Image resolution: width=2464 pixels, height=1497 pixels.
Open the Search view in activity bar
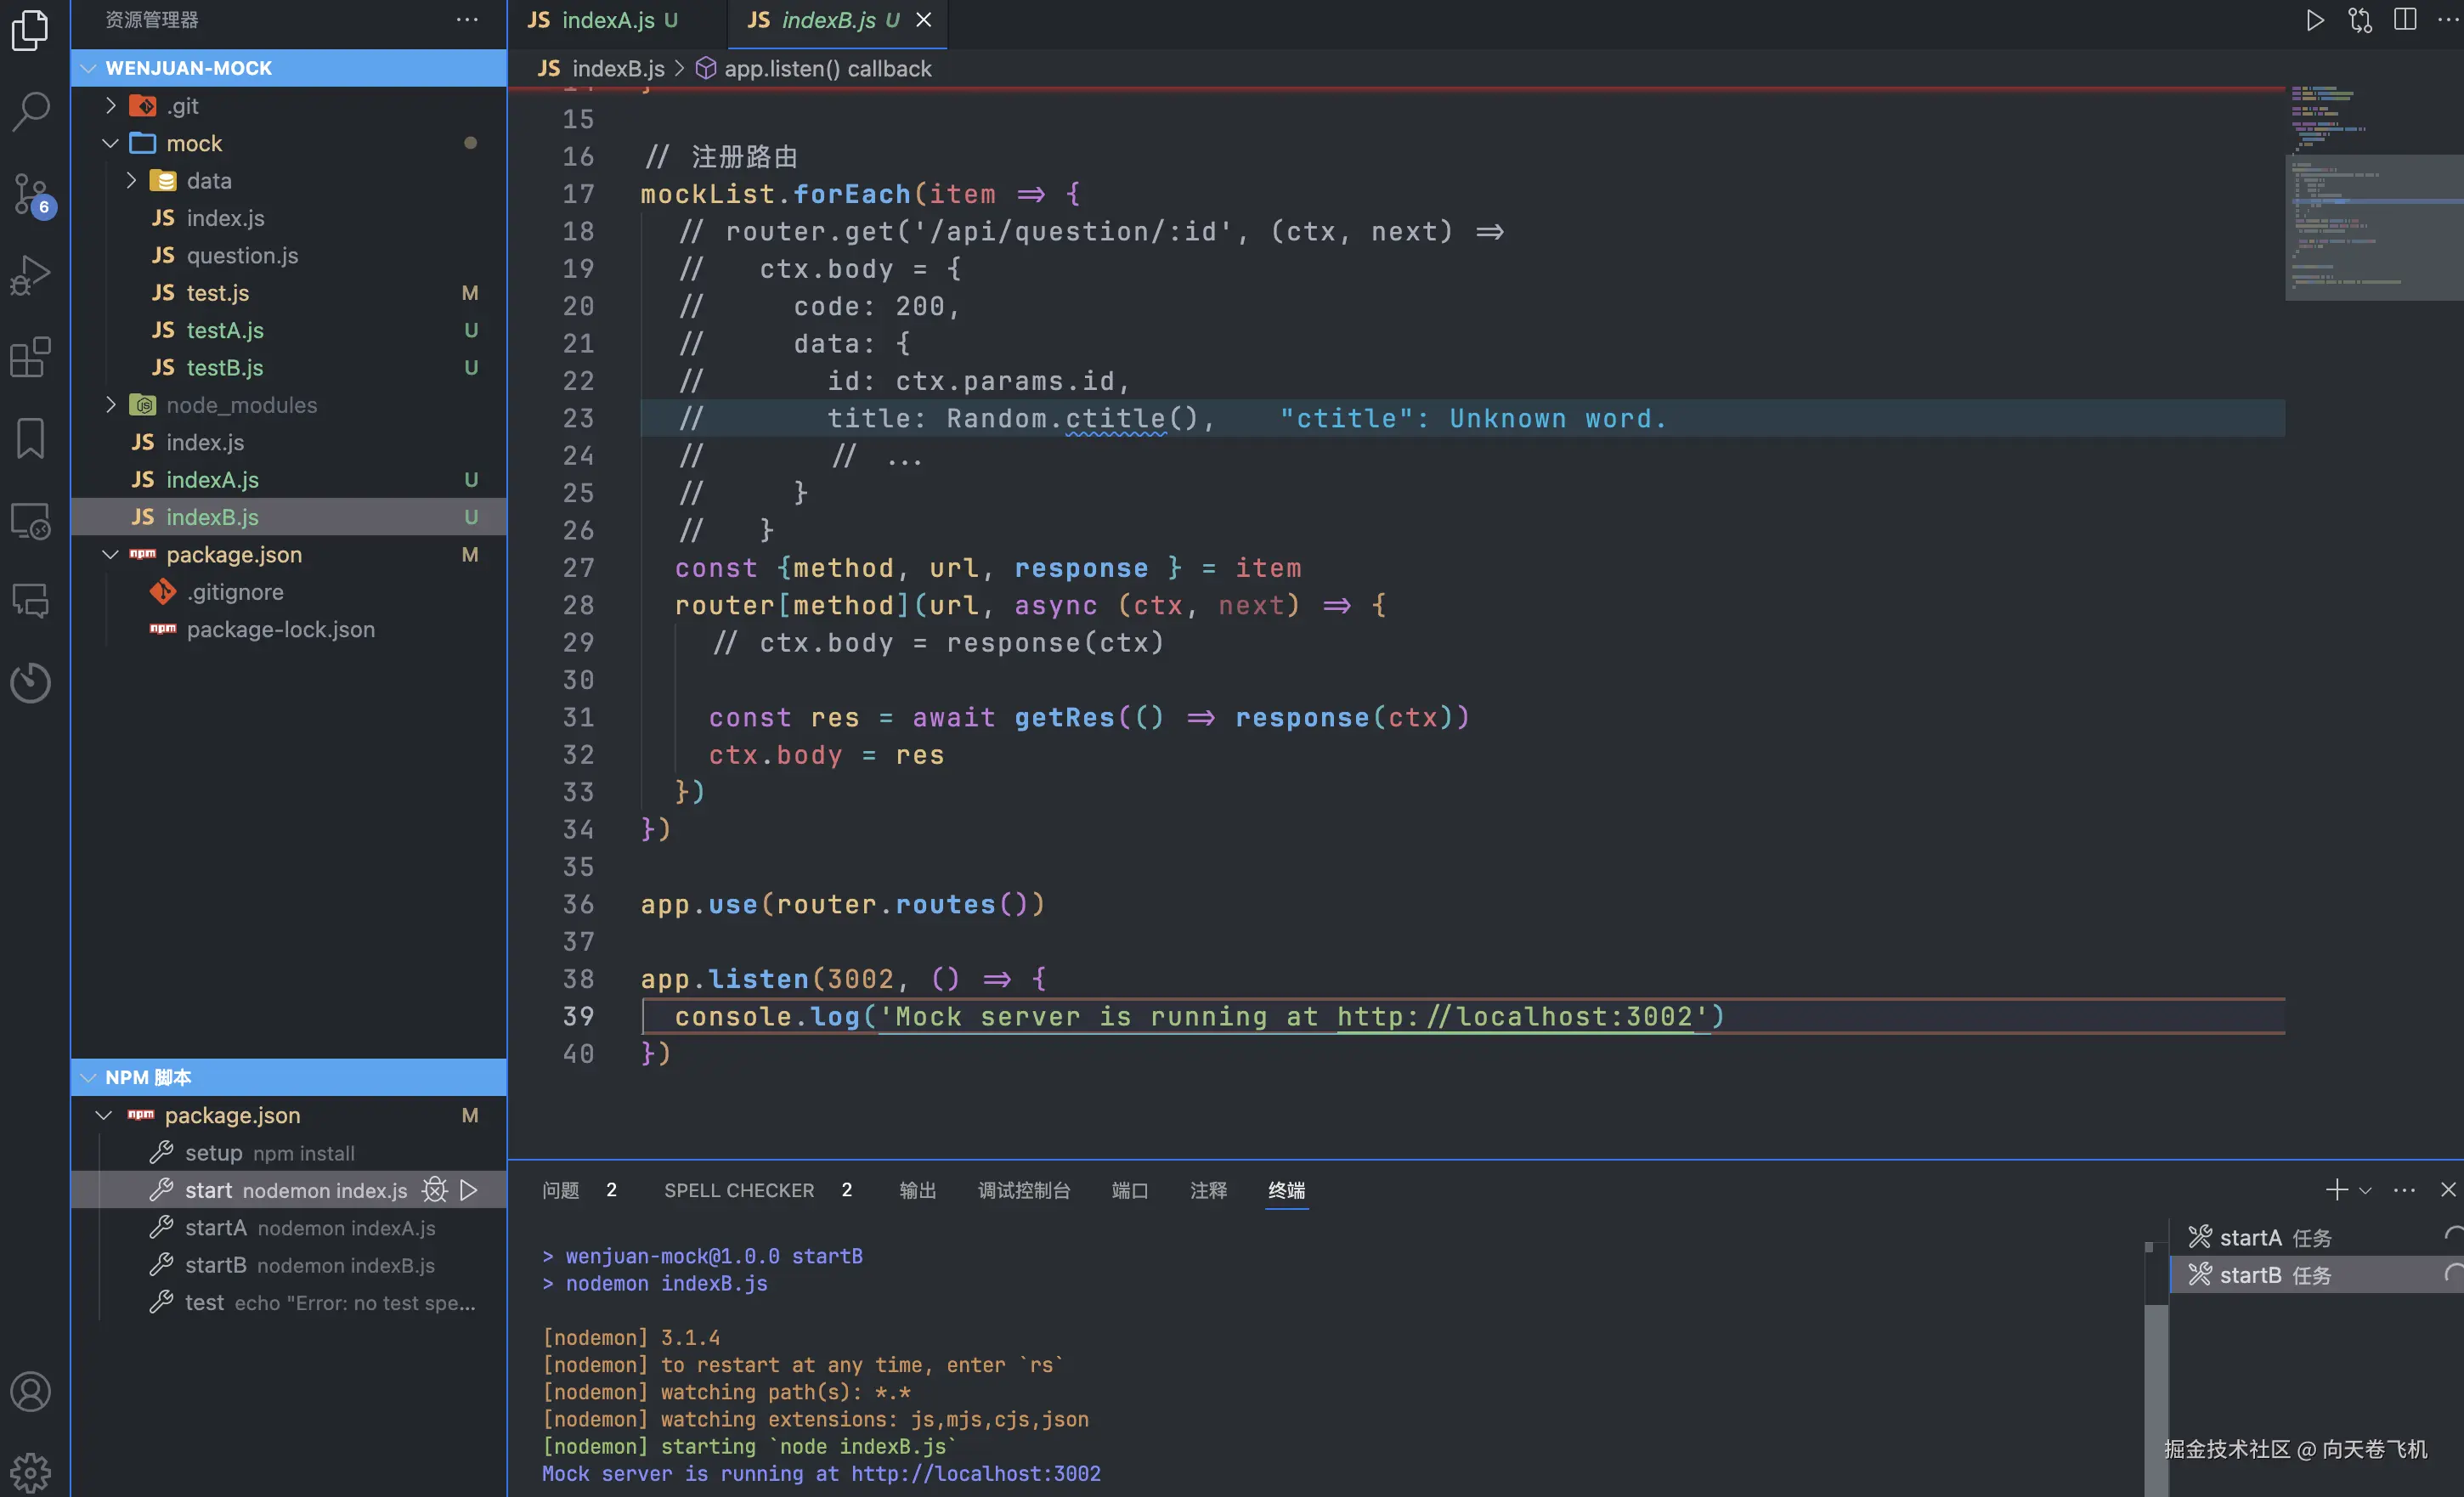point(30,111)
